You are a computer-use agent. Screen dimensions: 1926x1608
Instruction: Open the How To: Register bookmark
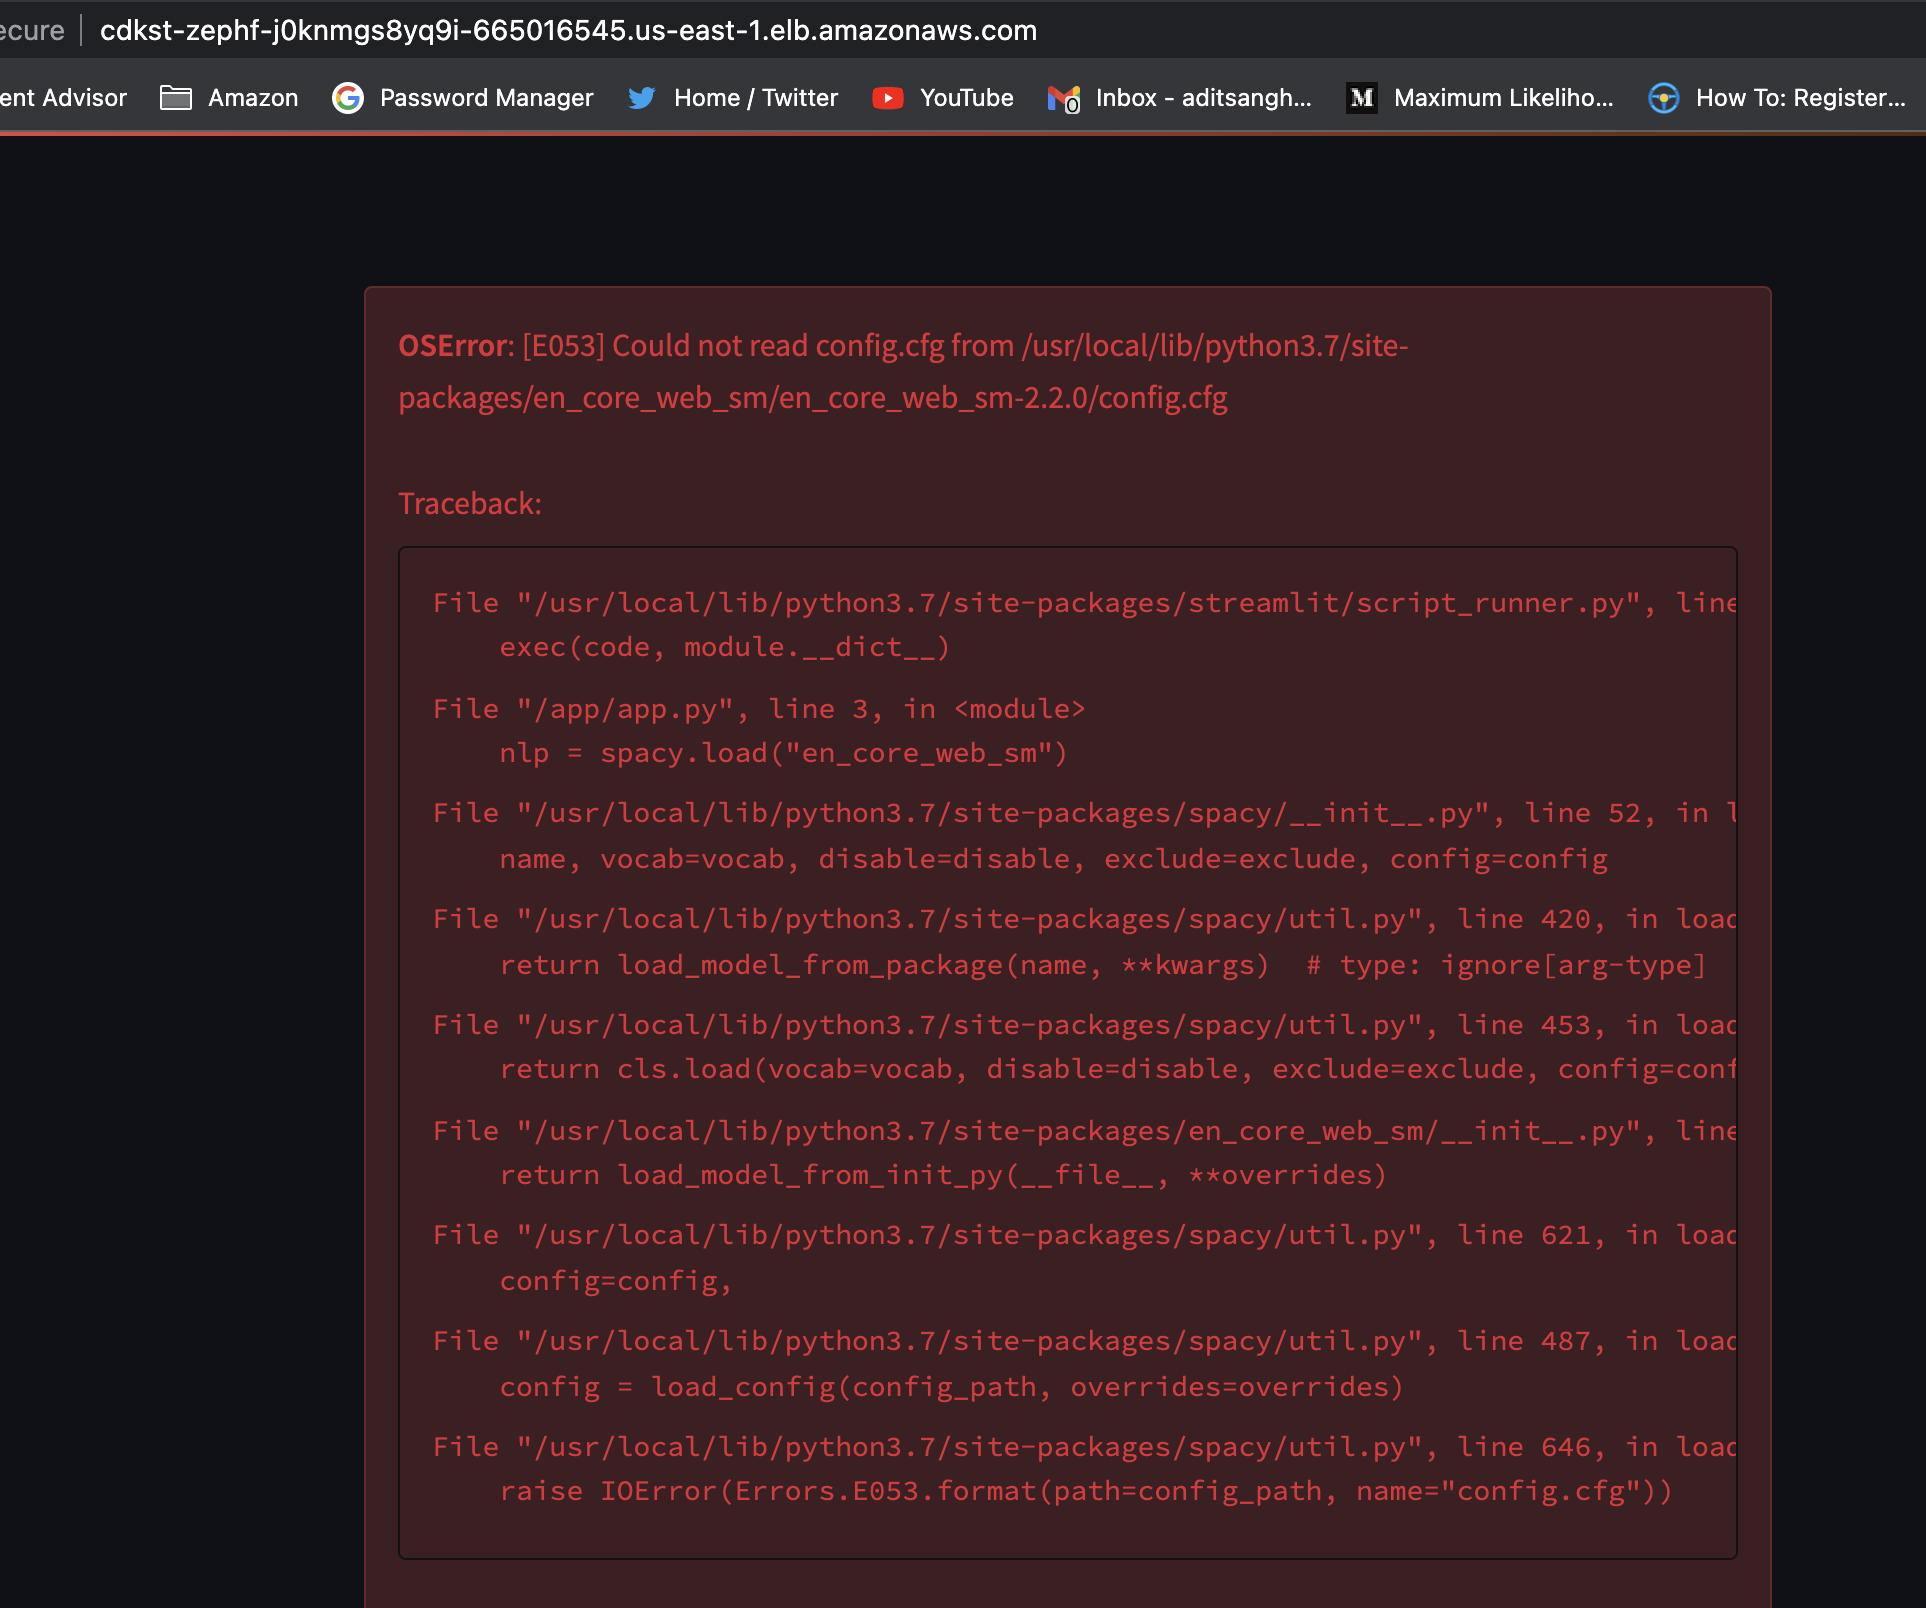1800,98
